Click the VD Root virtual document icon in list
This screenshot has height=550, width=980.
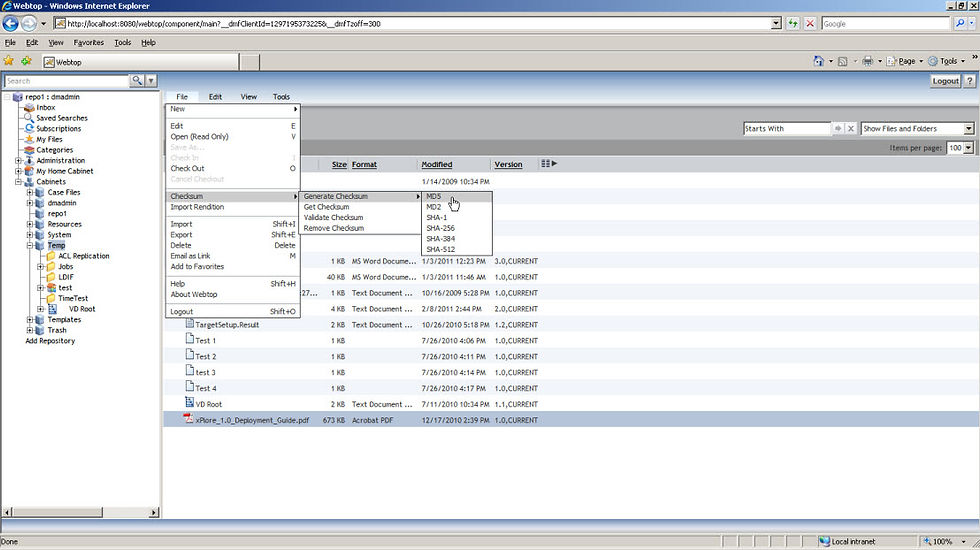click(x=189, y=403)
